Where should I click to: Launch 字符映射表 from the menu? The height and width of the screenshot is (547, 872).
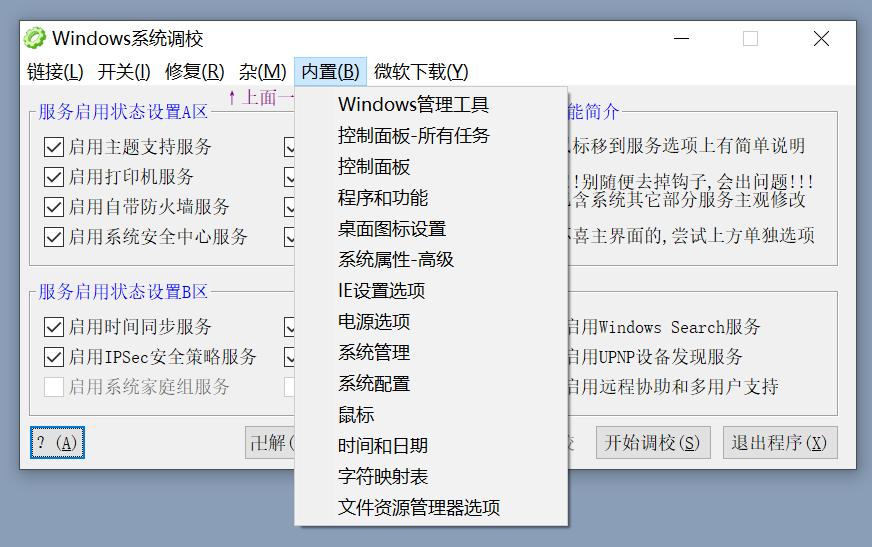point(431,476)
